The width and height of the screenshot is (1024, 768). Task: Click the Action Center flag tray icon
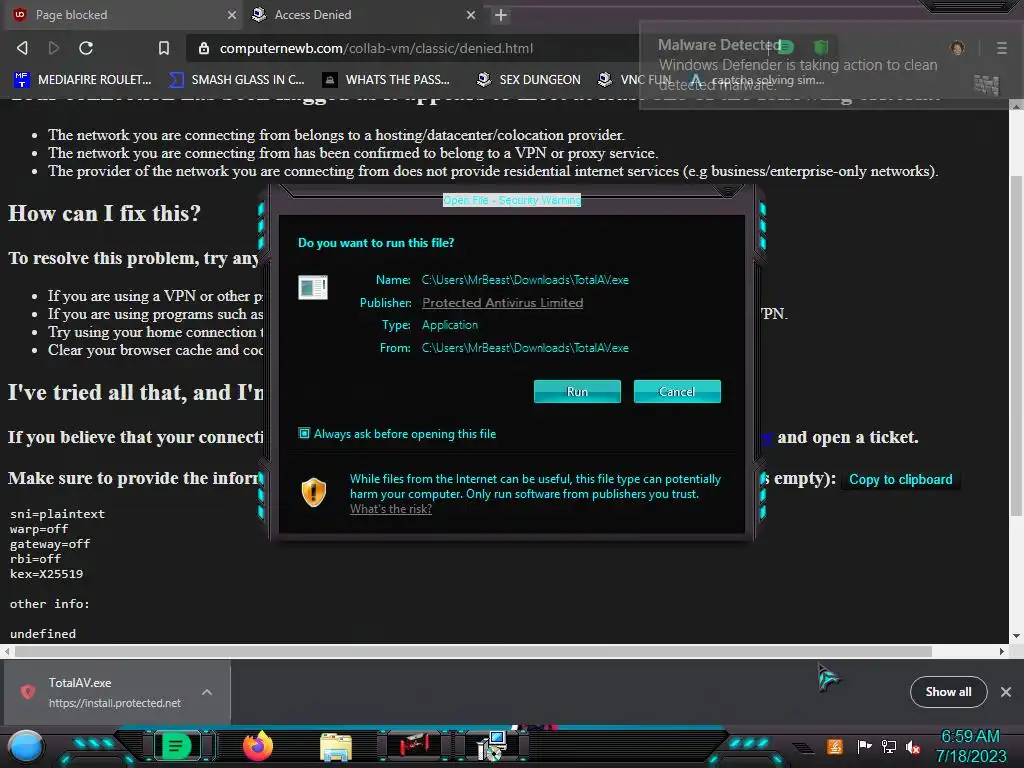click(864, 746)
